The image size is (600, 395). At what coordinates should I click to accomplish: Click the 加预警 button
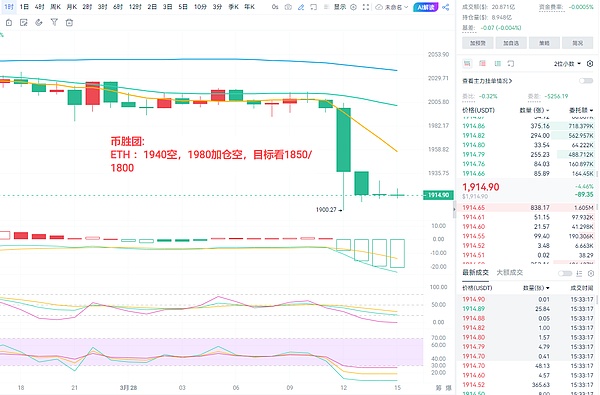(x=478, y=43)
